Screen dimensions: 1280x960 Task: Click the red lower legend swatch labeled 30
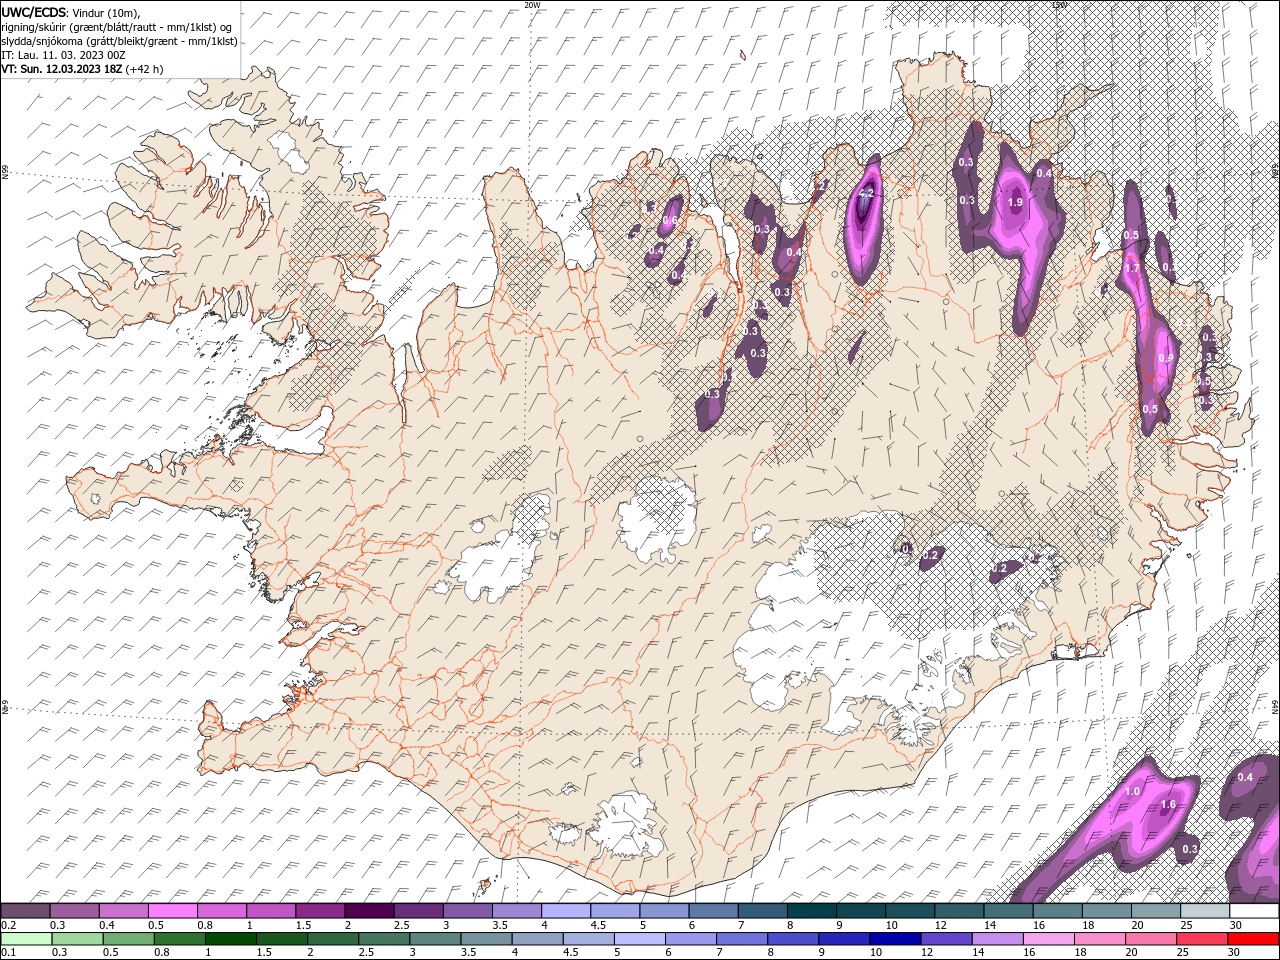[x=1252, y=939]
